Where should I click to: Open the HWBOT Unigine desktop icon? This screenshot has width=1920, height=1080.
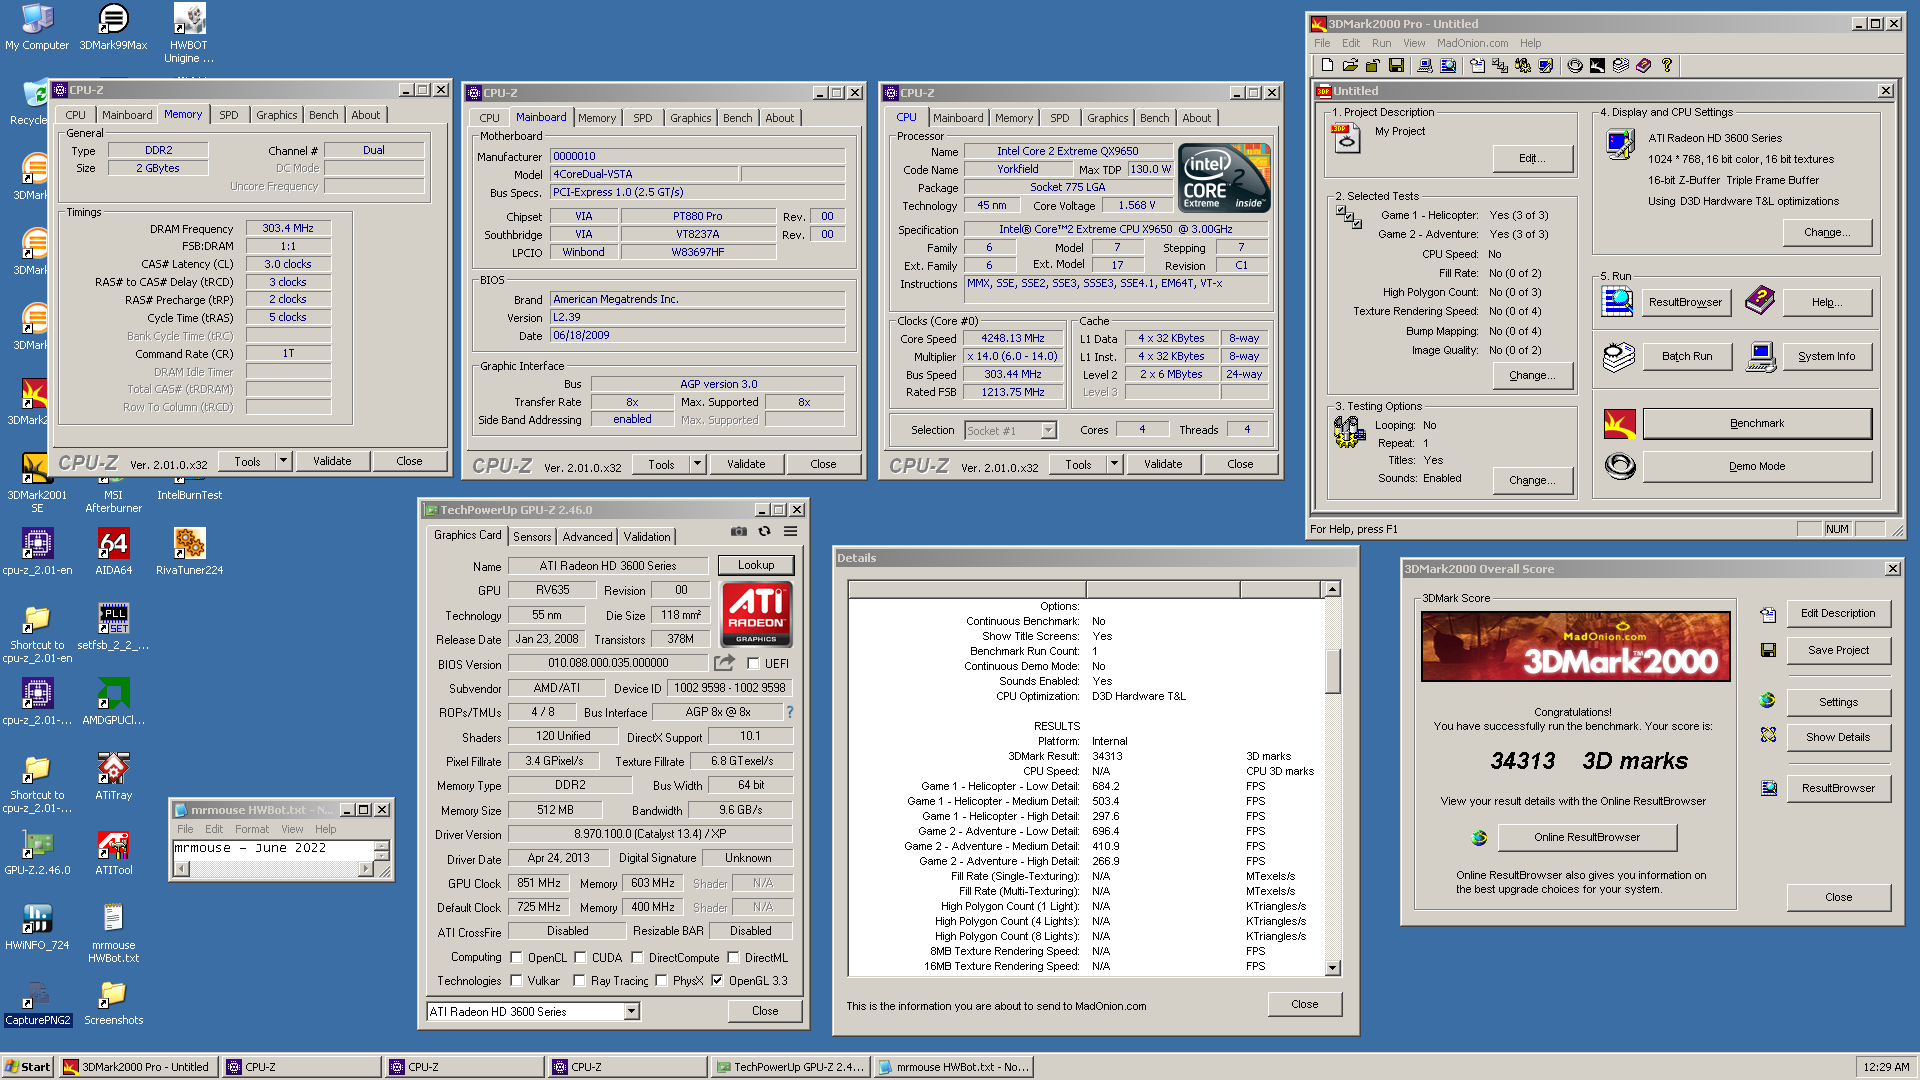tap(189, 33)
